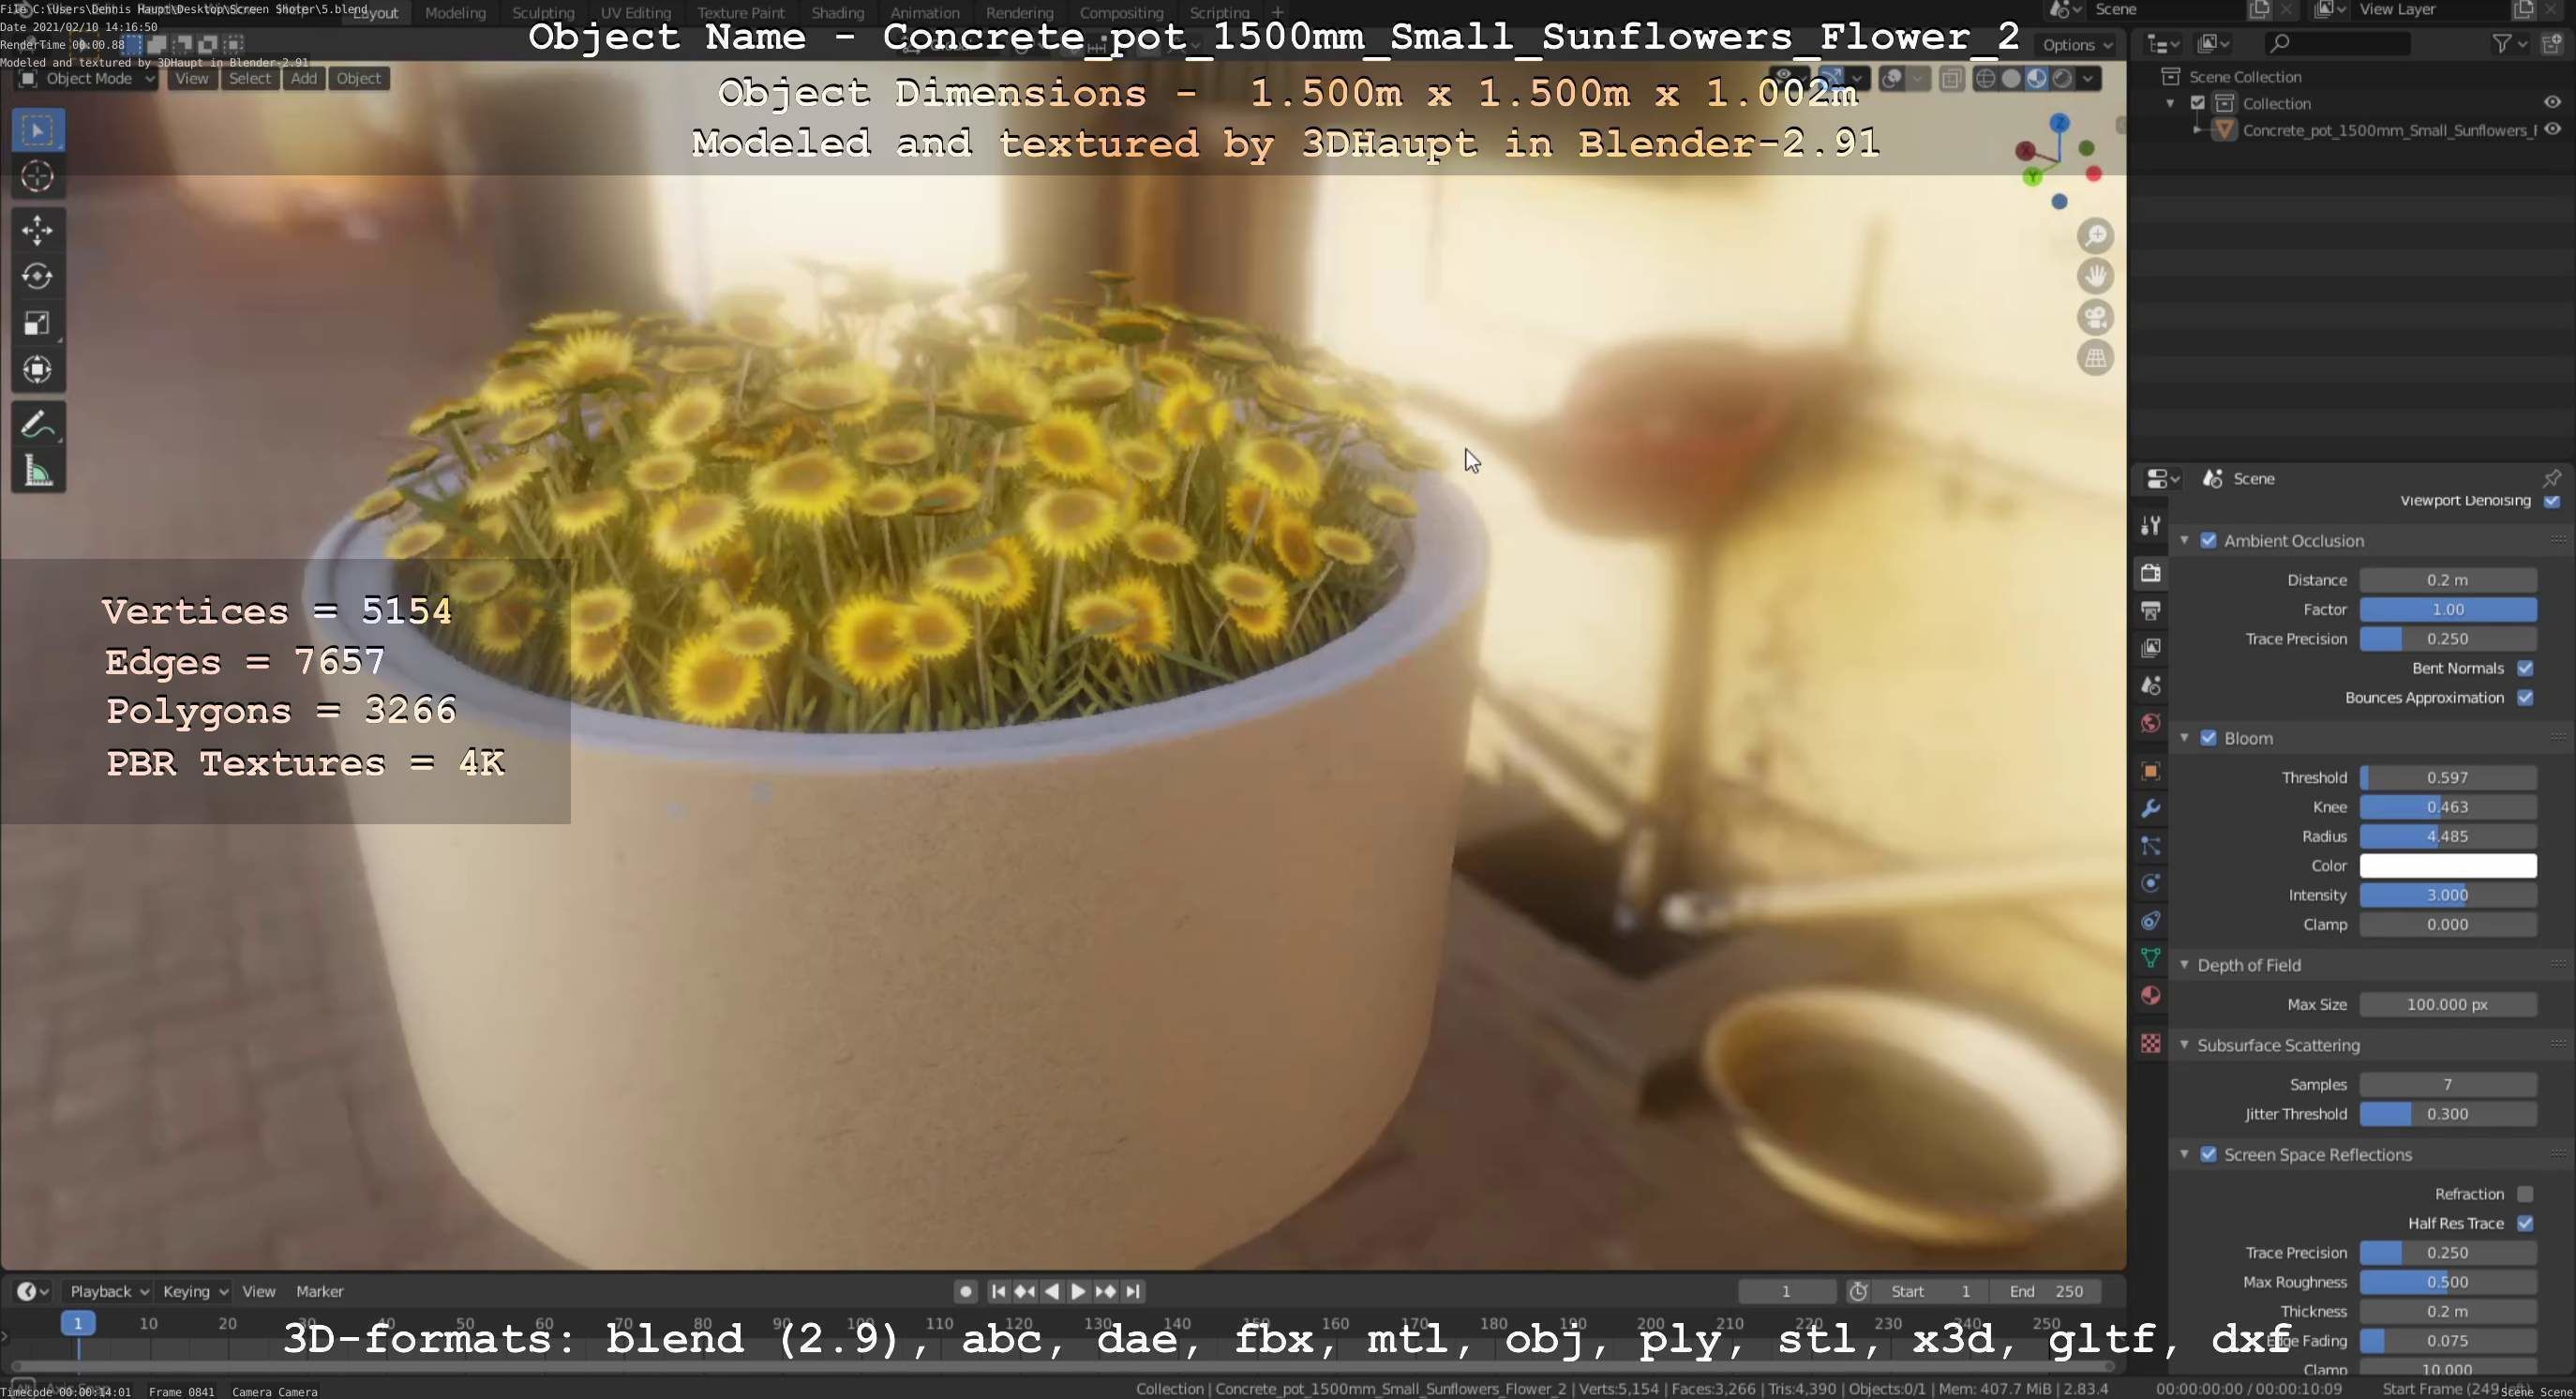The image size is (2576, 1399).
Task: Open the Object Data mesh tab
Action: click(x=2150, y=958)
